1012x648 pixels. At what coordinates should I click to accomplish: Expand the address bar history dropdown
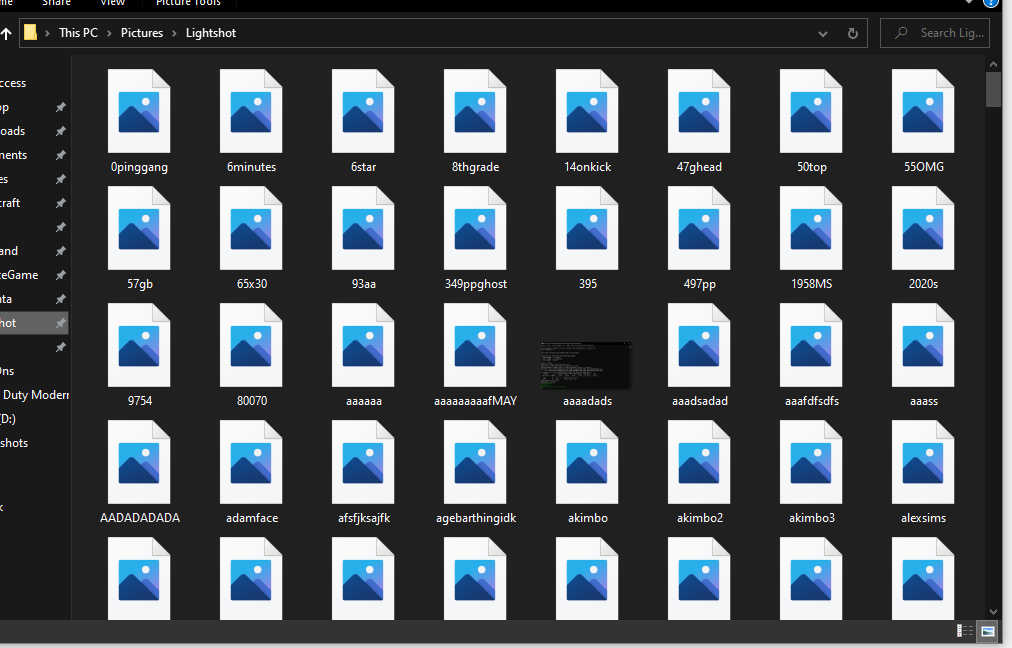(823, 33)
